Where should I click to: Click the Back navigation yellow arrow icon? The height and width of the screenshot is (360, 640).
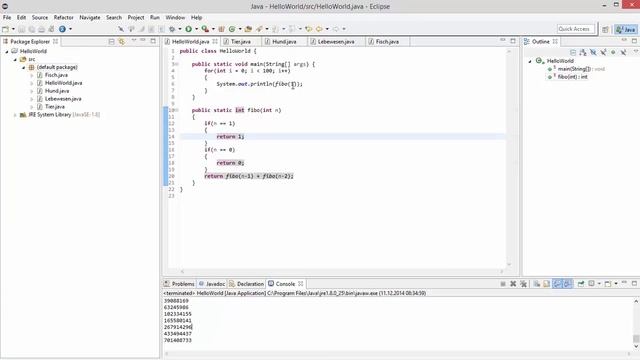(319, 29)
